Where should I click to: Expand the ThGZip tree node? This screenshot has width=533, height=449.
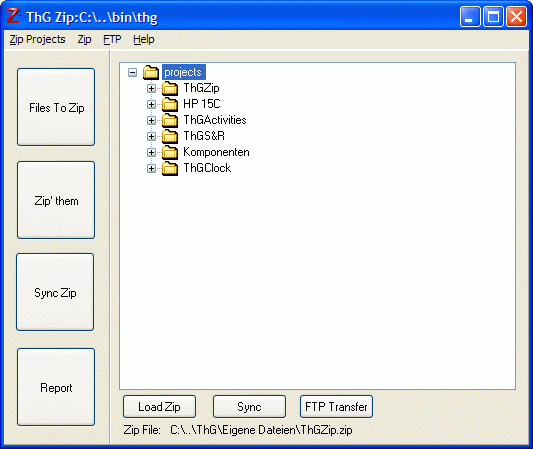(x=151, y=88)
